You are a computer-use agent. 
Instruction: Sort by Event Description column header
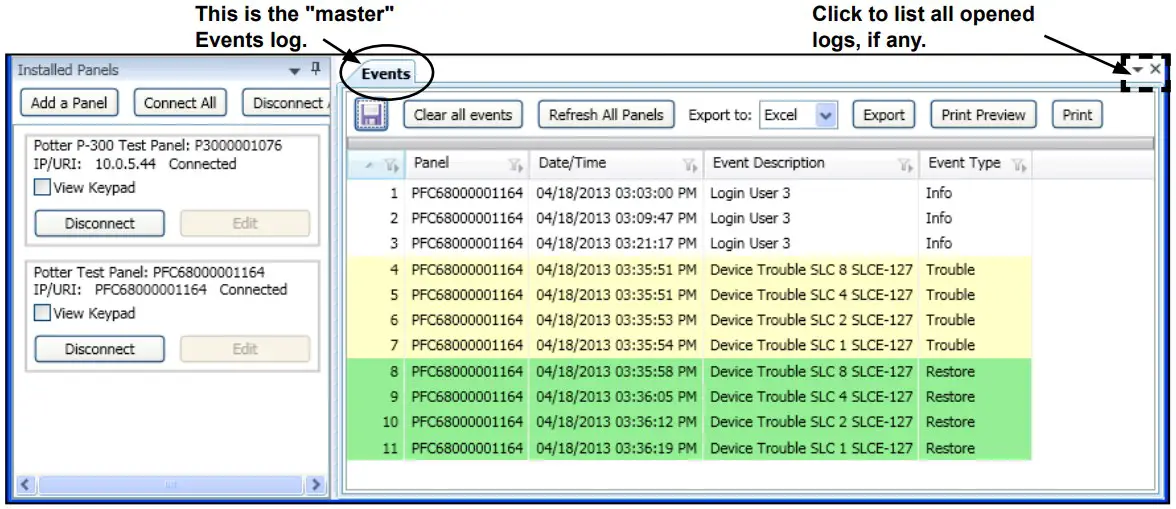(812, 163)
